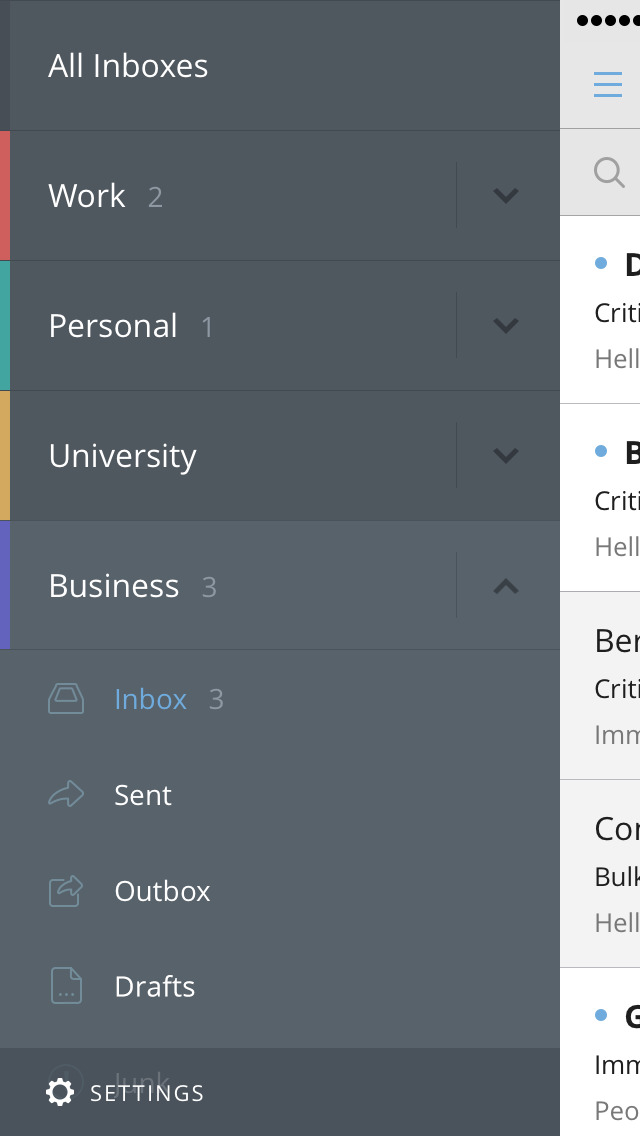Tap the hamburger menu icon
The image size is (640, 1136).
(607, 85)
